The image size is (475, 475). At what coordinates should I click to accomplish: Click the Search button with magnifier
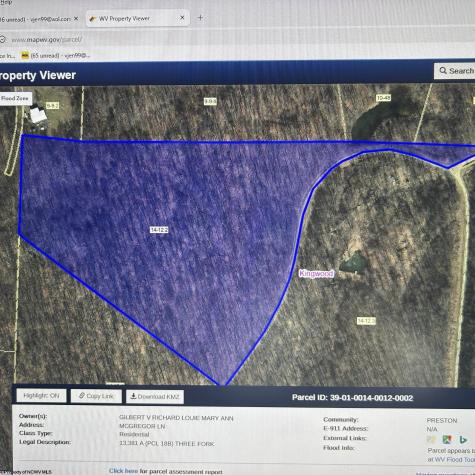(455, 71)
